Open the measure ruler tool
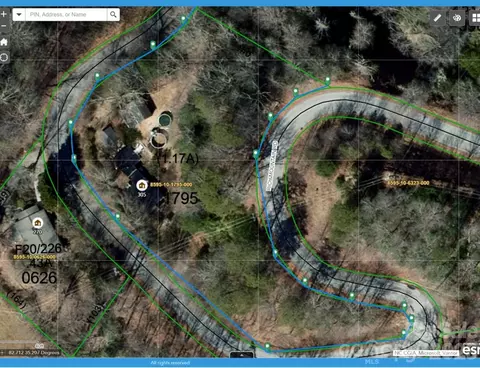The image size is (480, 368). (x=437, y=18)
